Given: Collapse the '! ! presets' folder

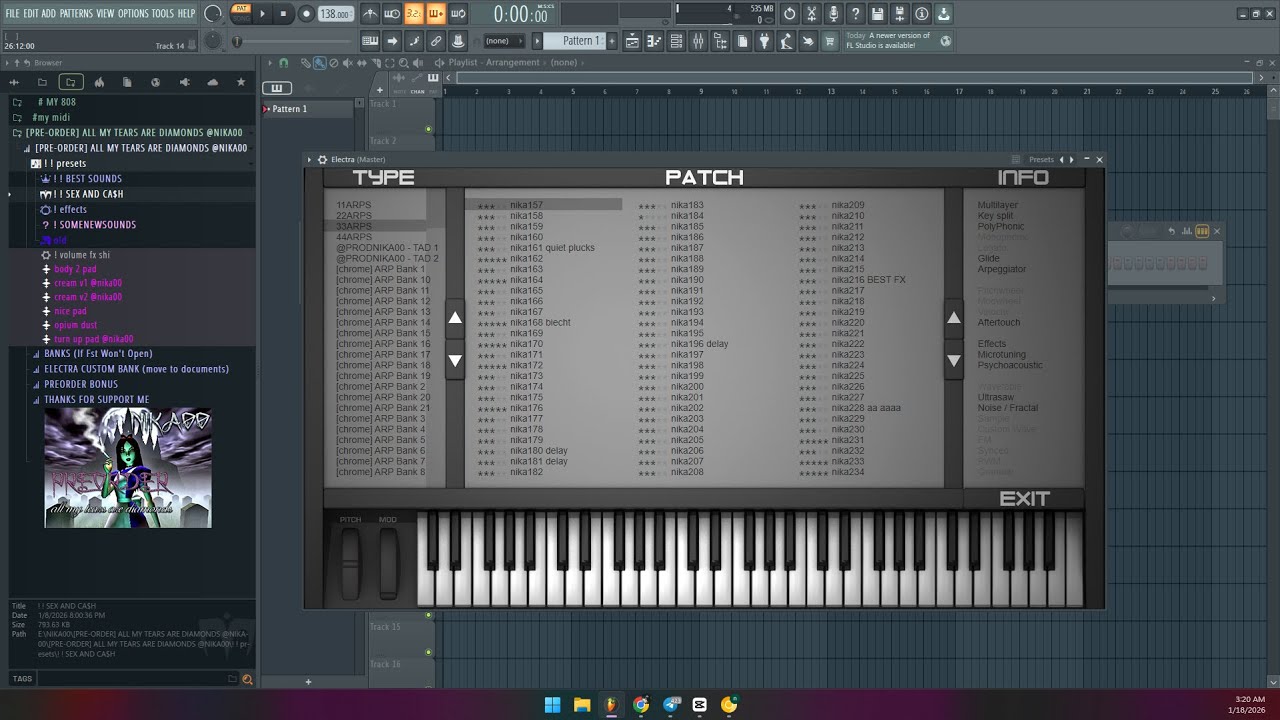Looking at the screenshot, I should click(65, 163).
